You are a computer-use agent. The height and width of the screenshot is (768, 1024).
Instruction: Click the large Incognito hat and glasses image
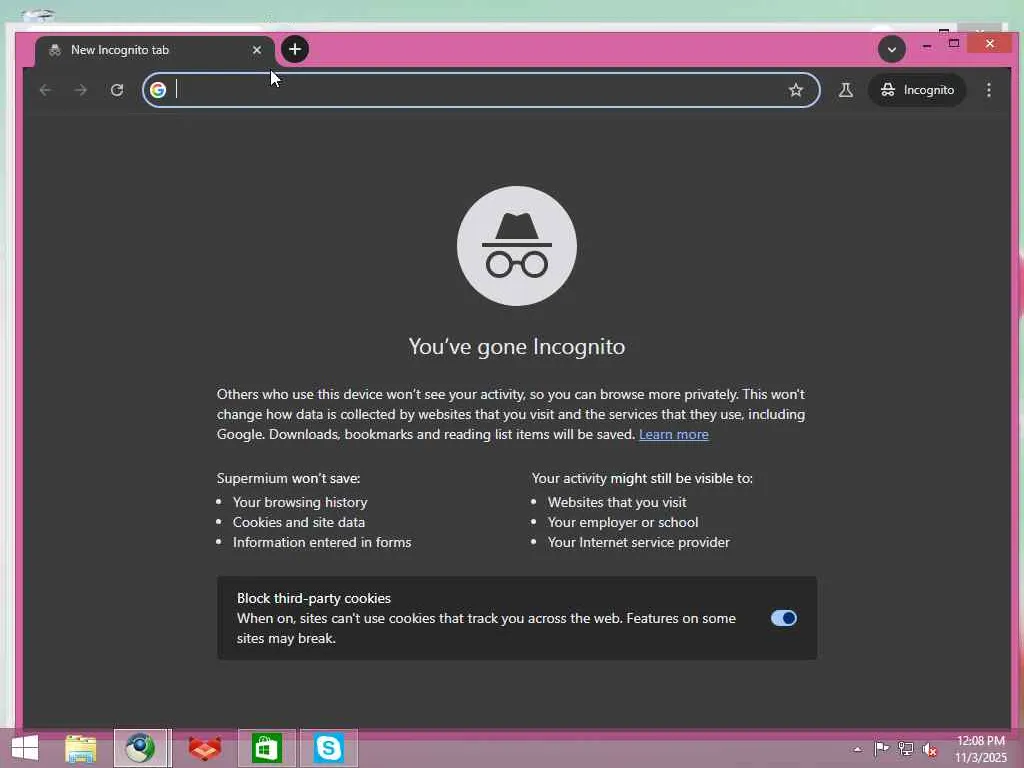pos(517,246)
